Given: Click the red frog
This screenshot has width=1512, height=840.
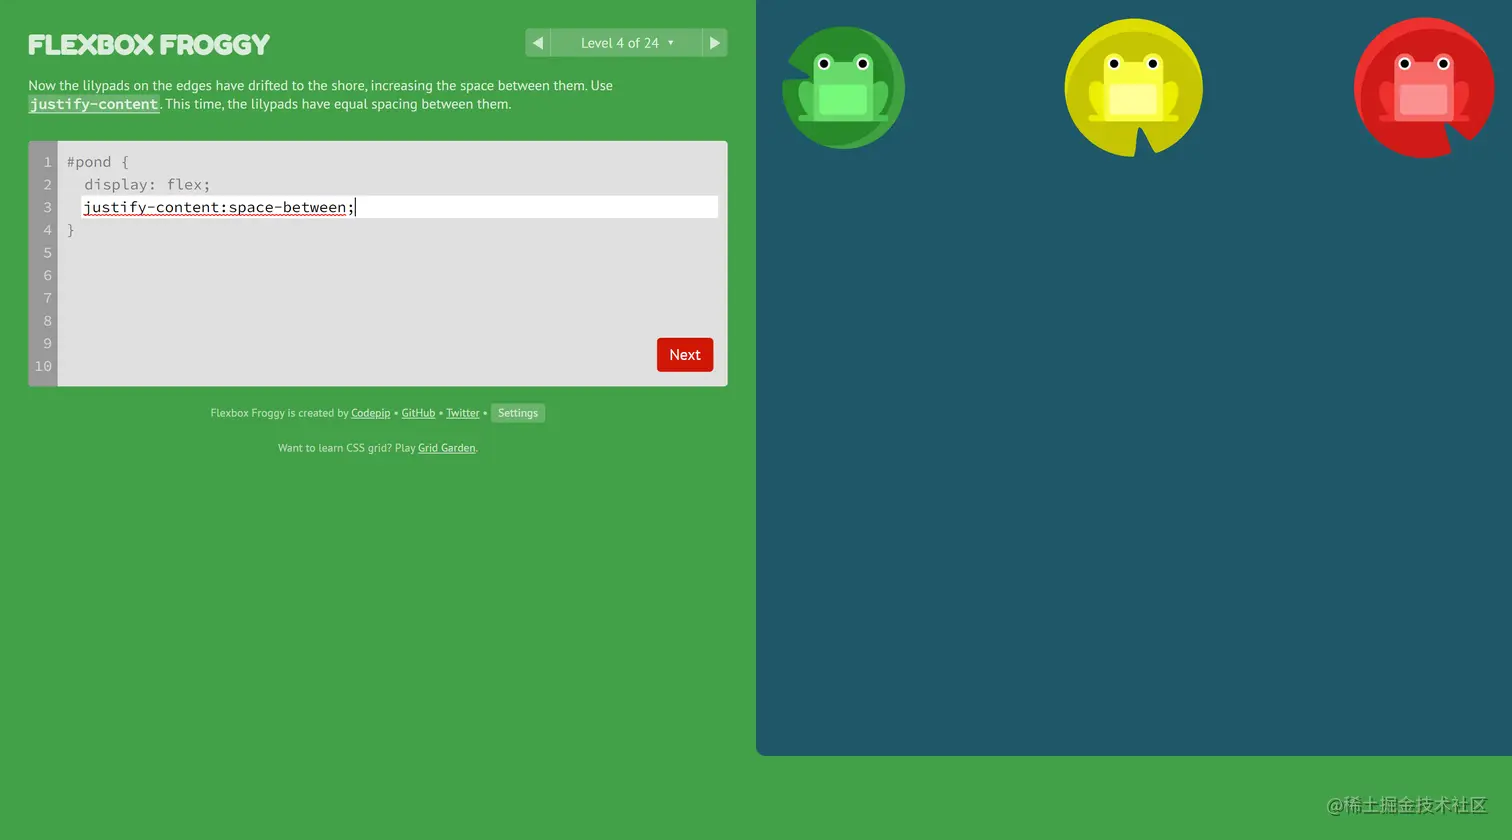Looking at the screenshot, I should click(1424, 88).
